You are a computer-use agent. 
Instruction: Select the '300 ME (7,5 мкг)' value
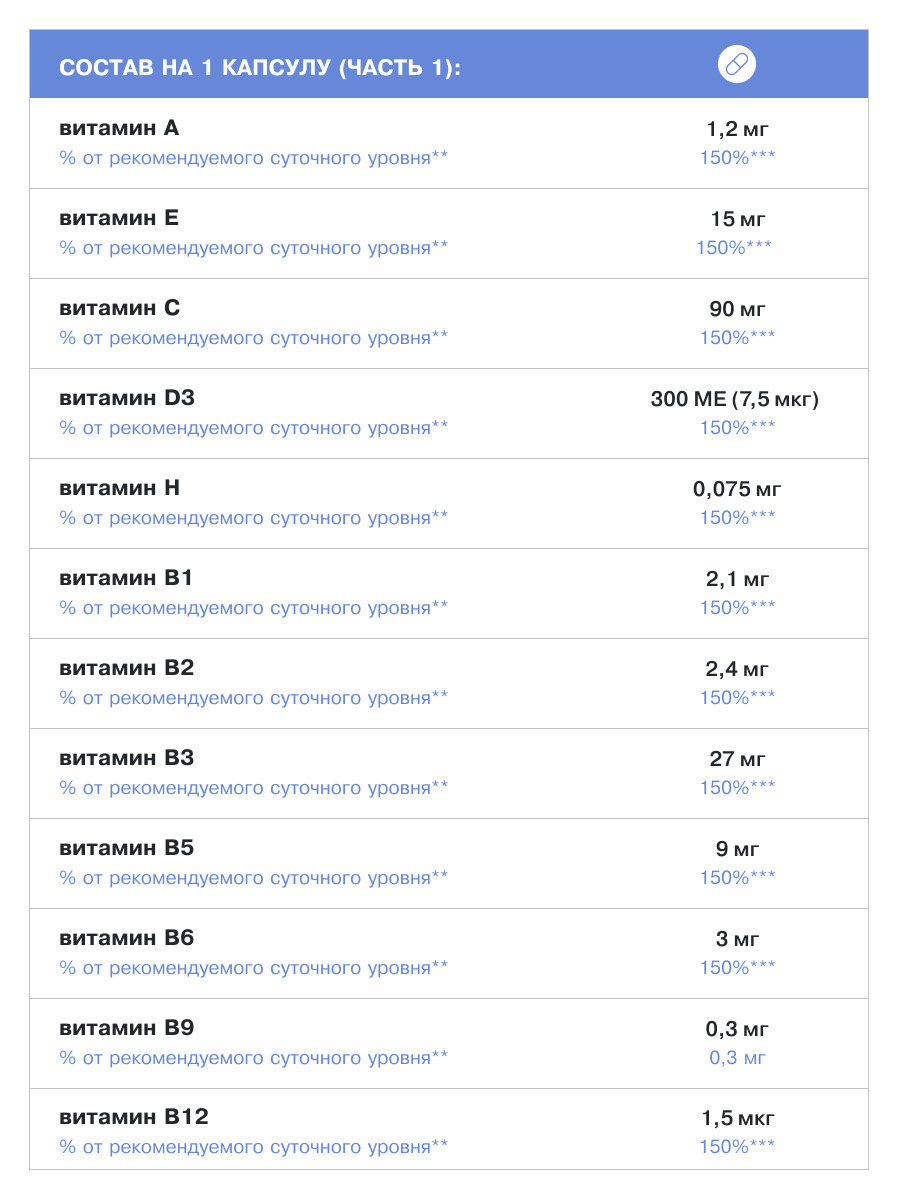pyautogui.click(x=735, y=399)
